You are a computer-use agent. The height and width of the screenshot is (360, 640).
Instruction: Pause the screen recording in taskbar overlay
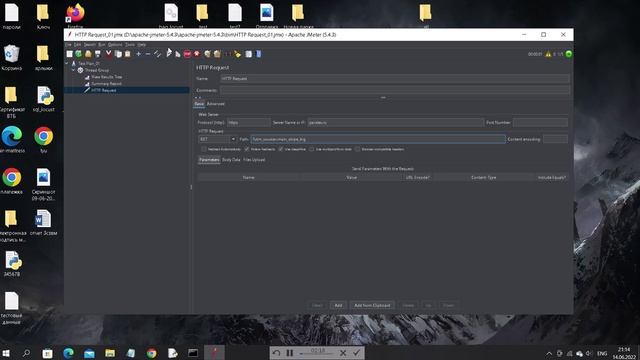pyautogui.click(x=290, y=353)
